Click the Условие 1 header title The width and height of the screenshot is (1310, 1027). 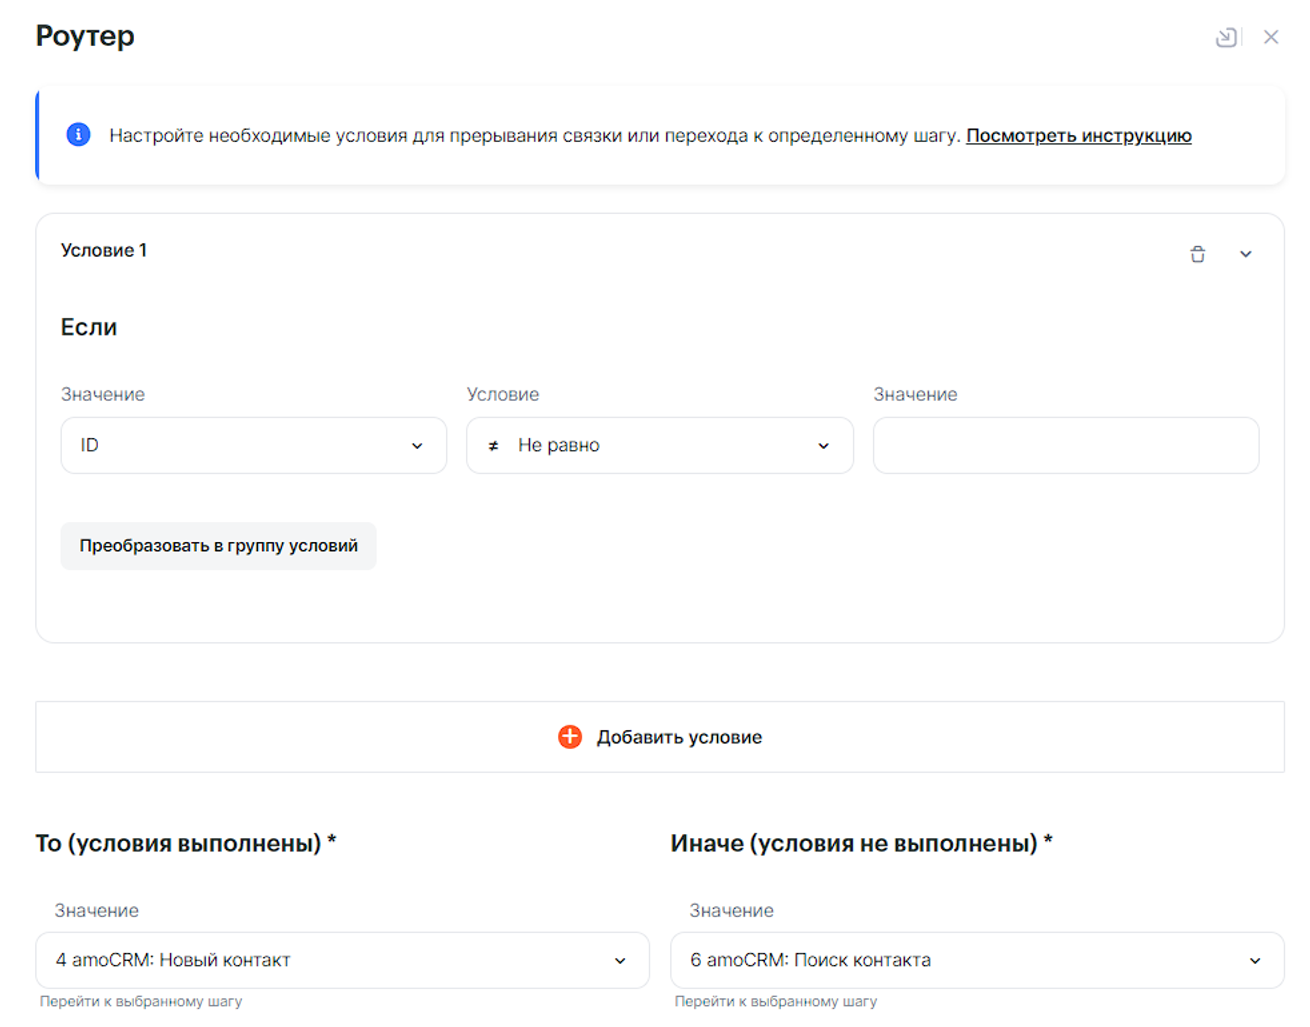(104, 251)
